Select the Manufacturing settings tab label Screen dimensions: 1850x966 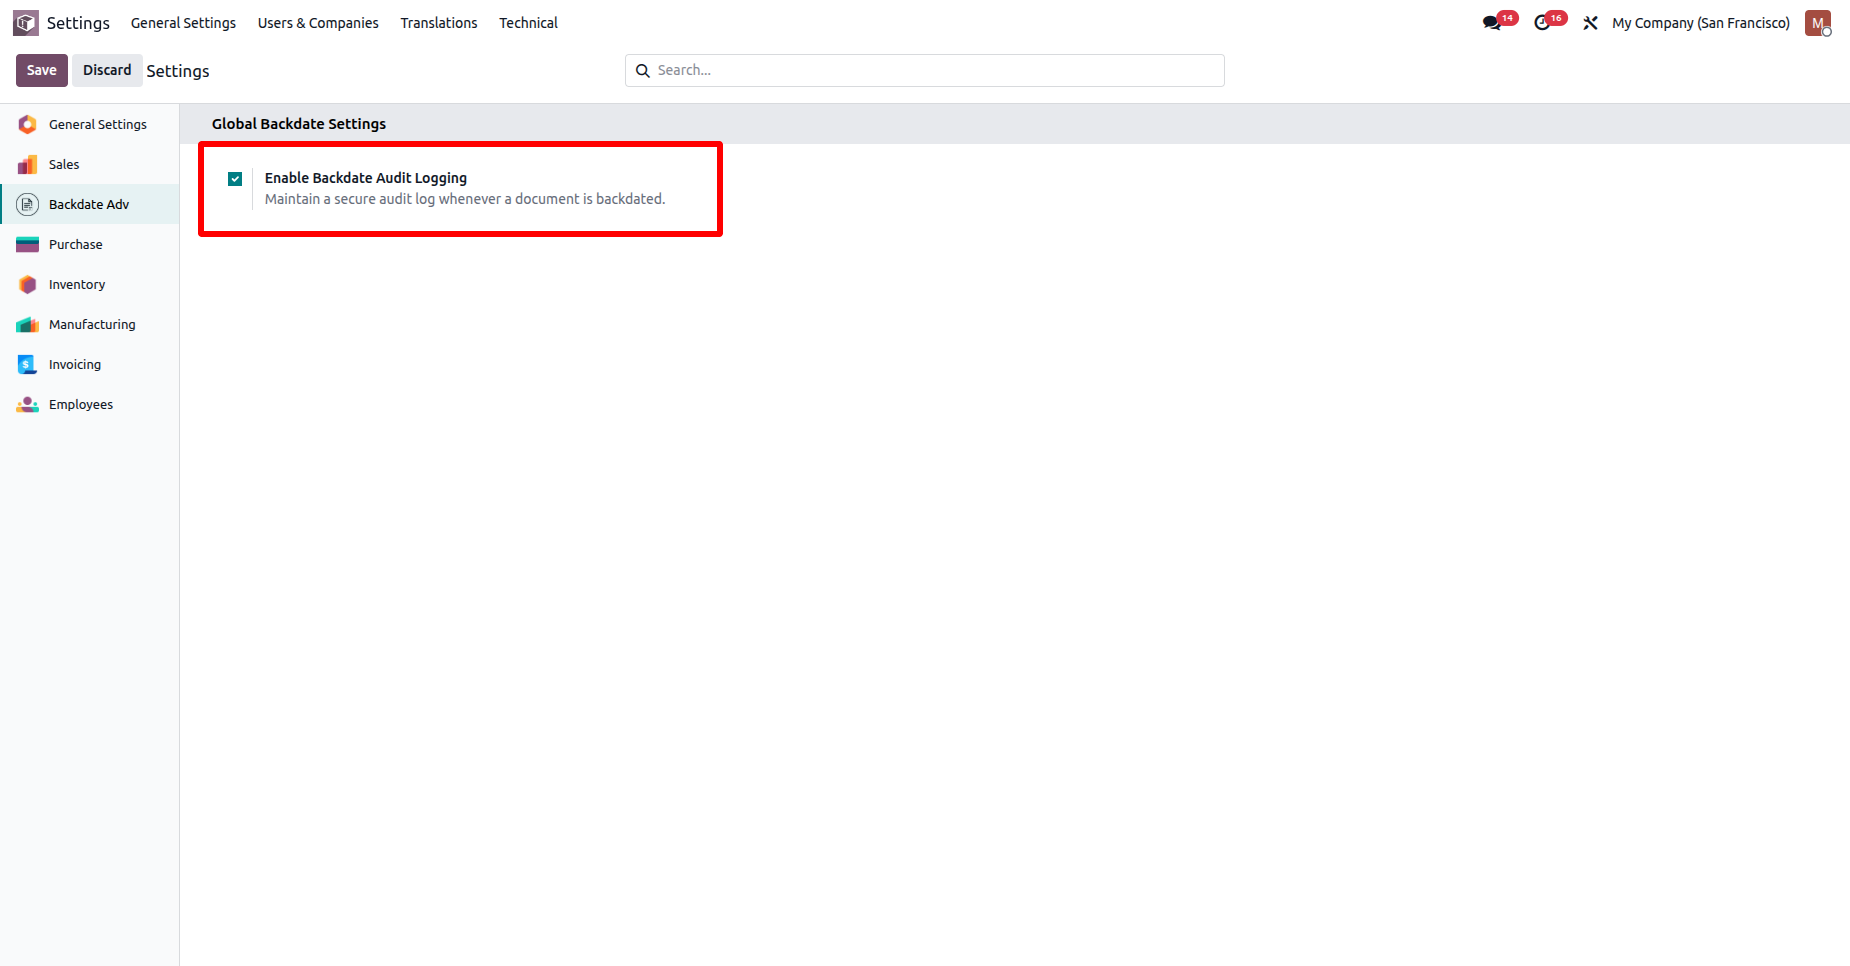pos(92,324)
